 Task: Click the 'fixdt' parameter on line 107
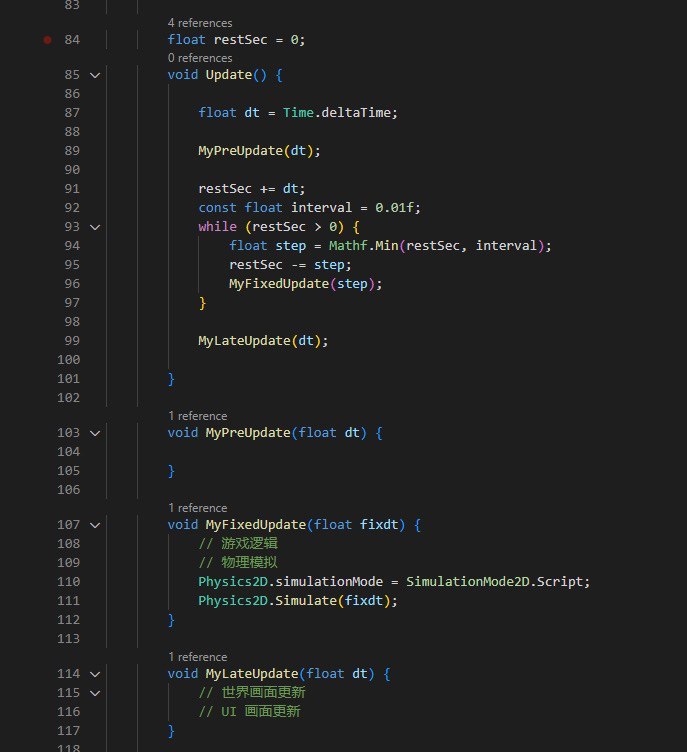coord(379,525)
